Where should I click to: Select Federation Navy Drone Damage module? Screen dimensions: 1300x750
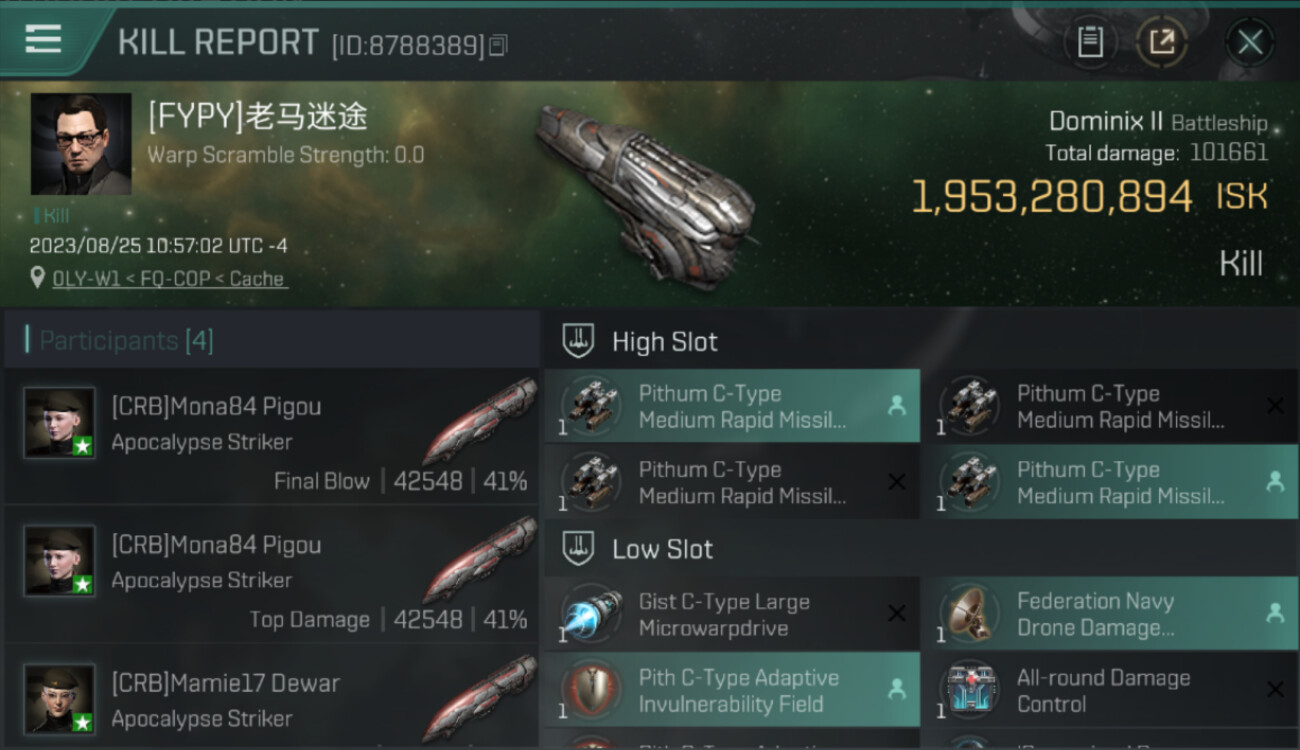[1109, 614]
